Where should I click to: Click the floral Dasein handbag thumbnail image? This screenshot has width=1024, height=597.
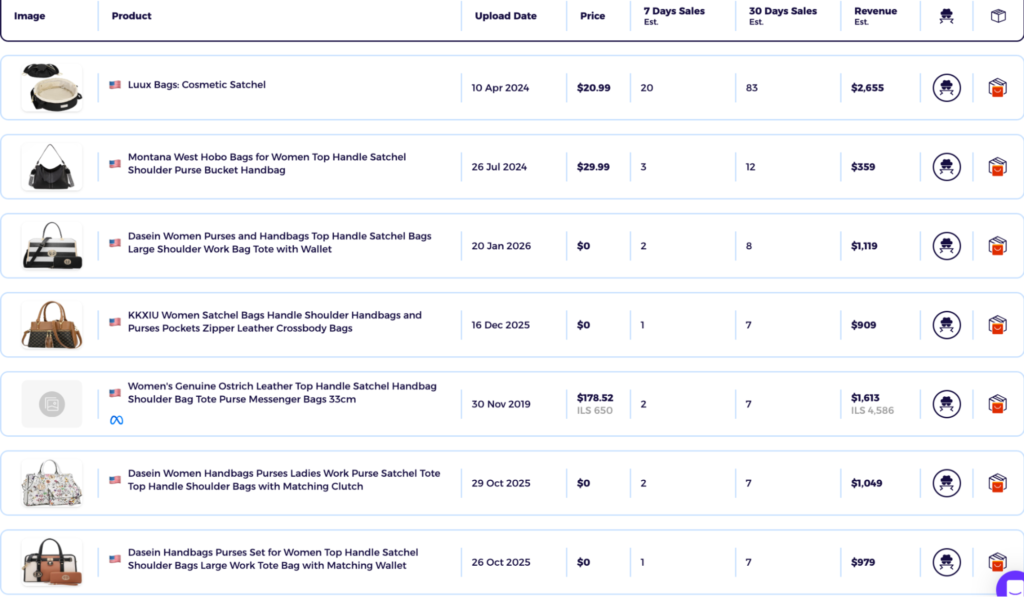coord(52,483)
